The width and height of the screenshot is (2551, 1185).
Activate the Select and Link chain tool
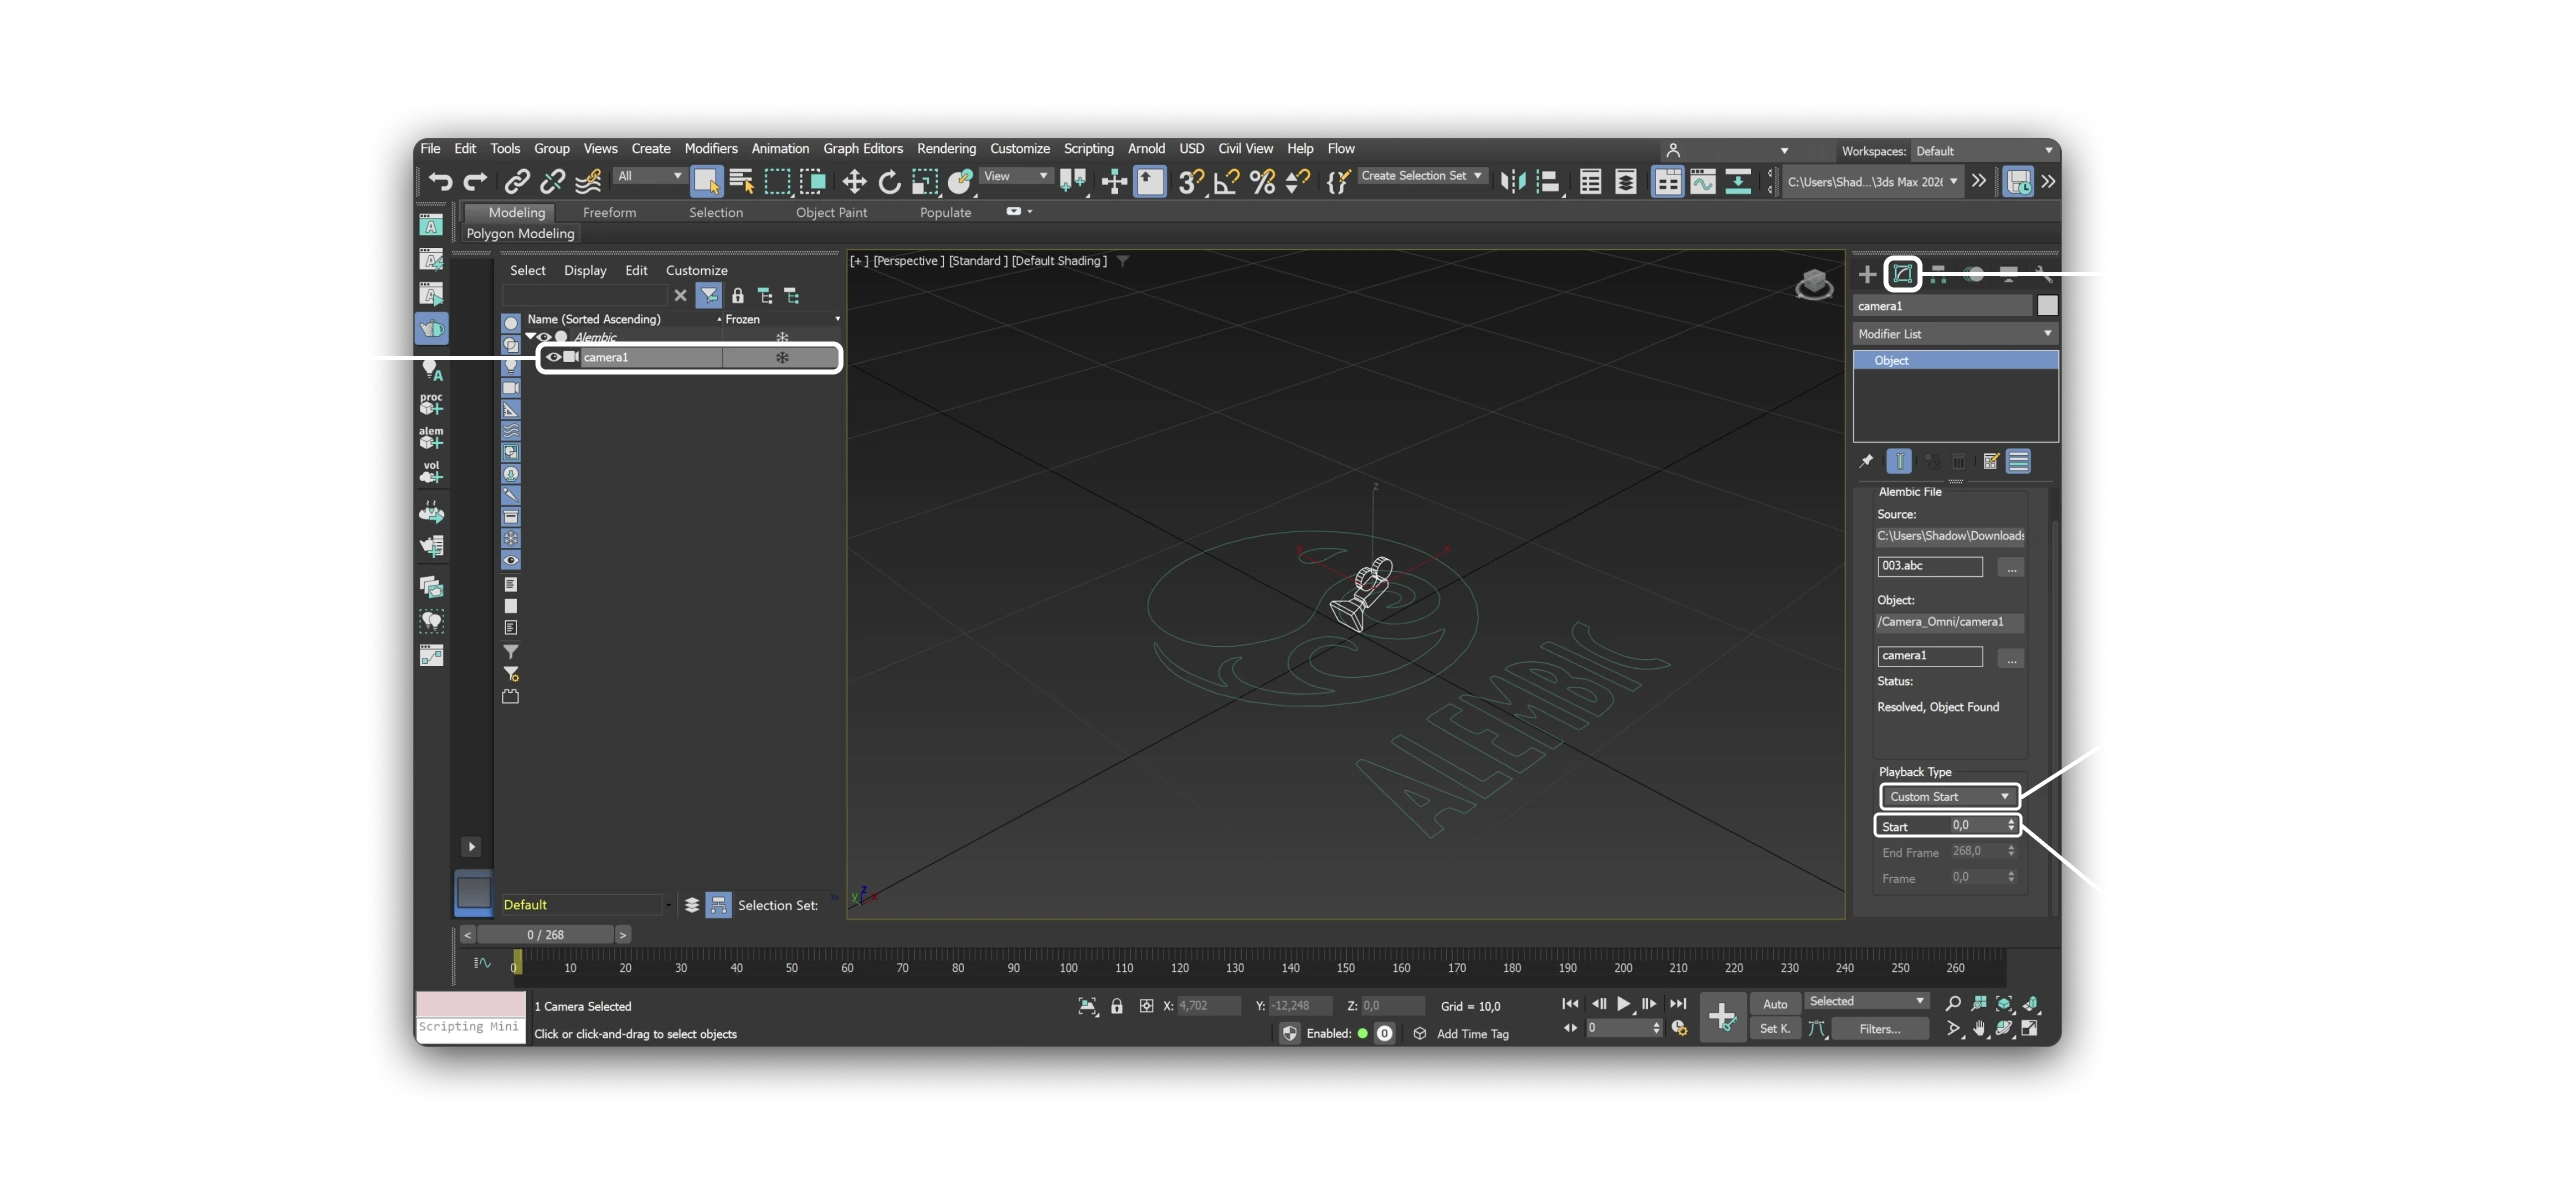pos(516,181)
